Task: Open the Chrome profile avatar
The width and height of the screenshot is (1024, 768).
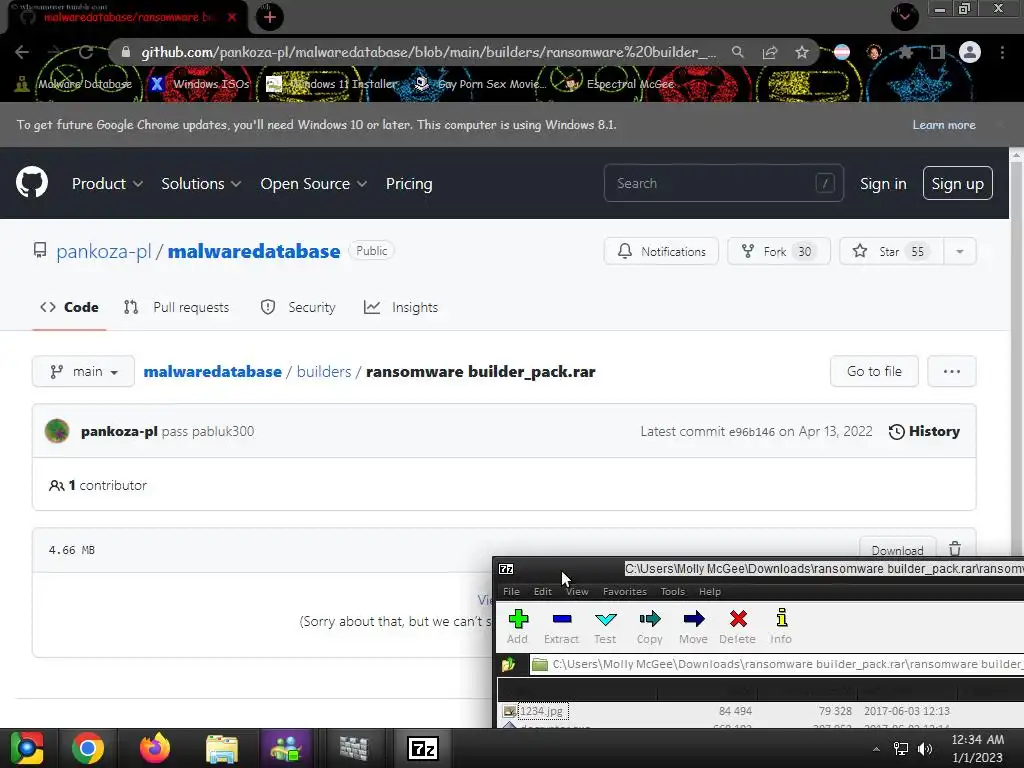Action: click(x=970, y=52)
